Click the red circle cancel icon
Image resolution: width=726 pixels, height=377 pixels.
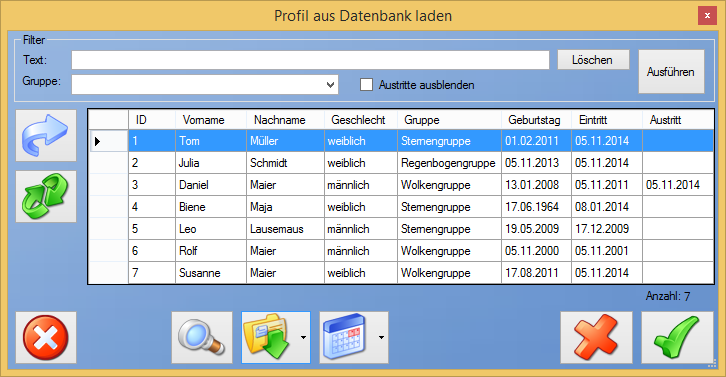(46, 338)
